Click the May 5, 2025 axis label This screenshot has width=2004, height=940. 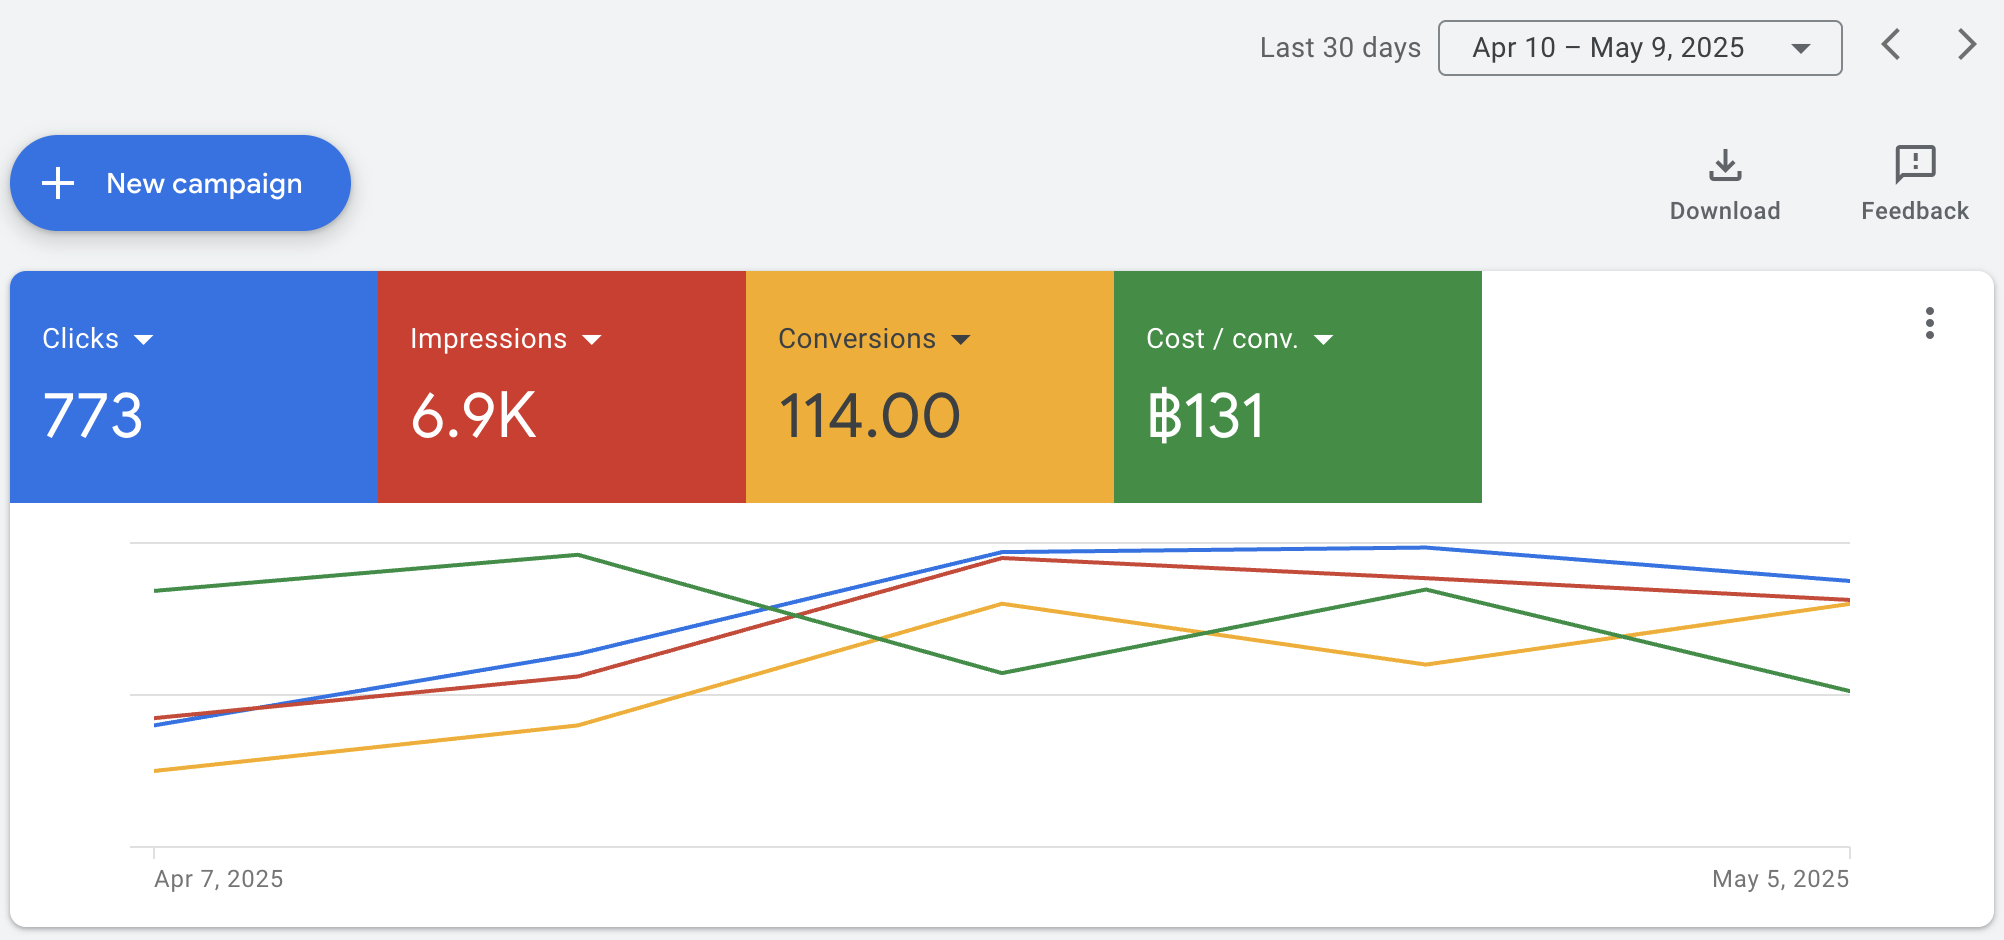tap(1780, 879)
